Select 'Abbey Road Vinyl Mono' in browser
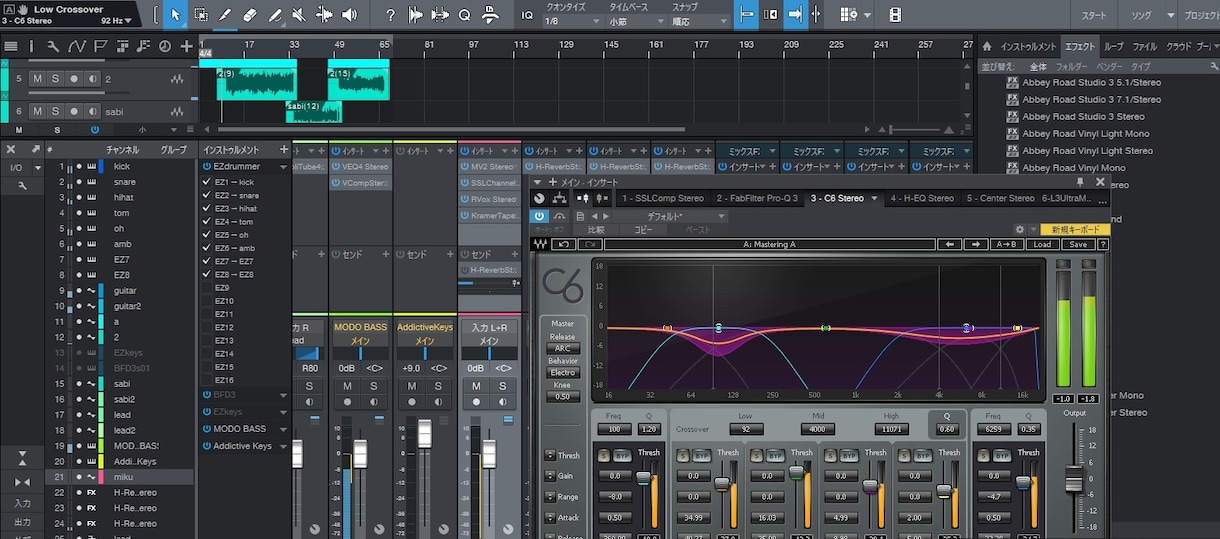1220x539 pixels. click(x=1073, y=168)
